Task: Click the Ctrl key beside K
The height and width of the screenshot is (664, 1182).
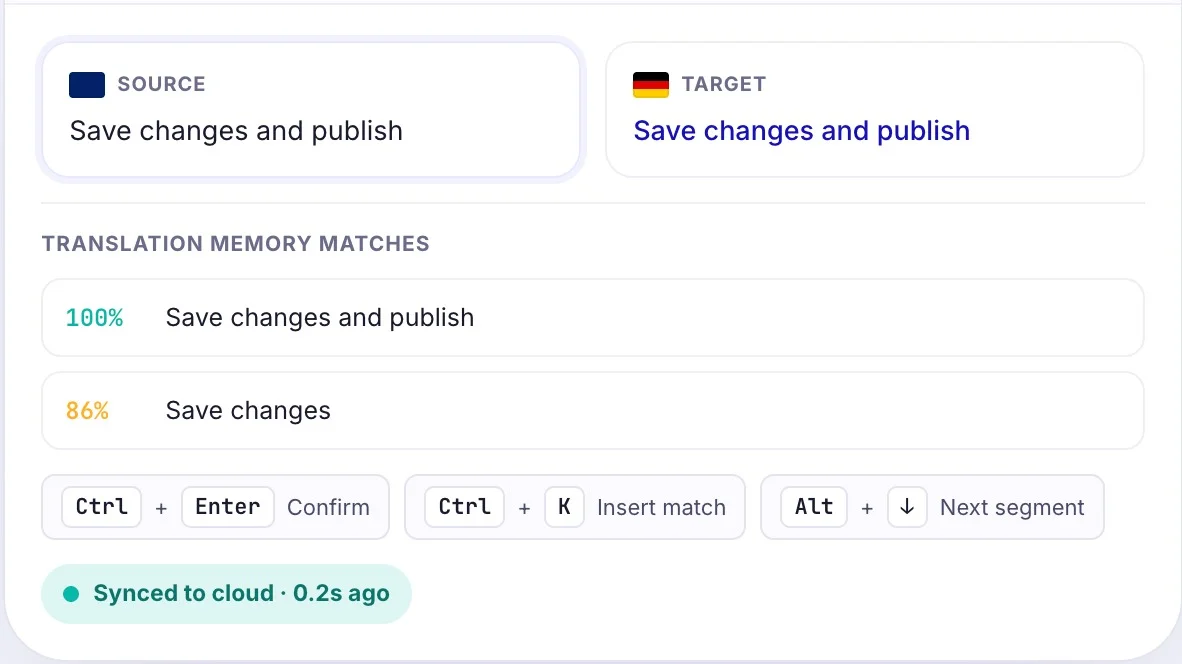Action: [464, 506]
